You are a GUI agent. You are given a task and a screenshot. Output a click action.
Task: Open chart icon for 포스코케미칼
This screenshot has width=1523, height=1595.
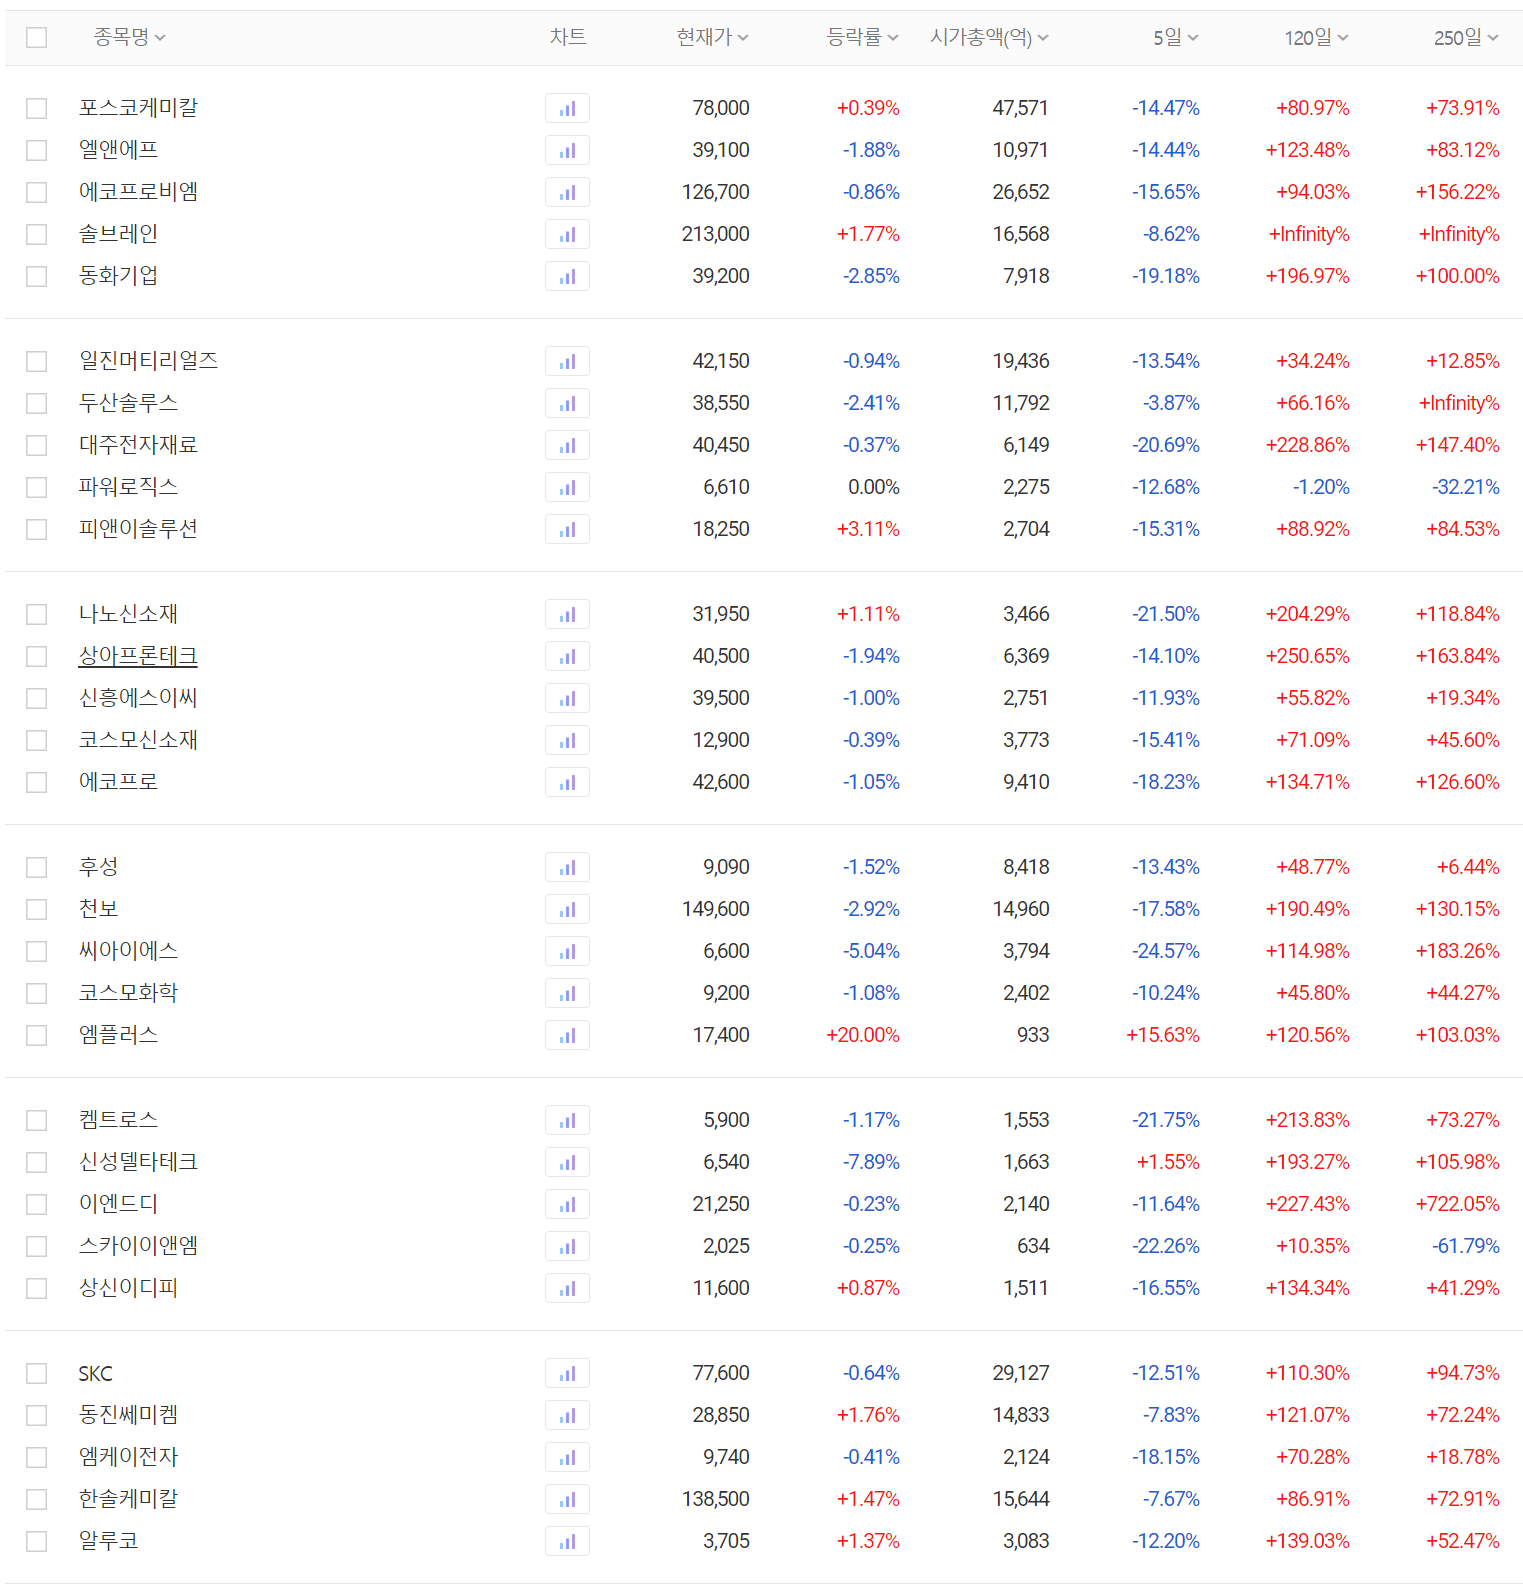coord(567,108)
